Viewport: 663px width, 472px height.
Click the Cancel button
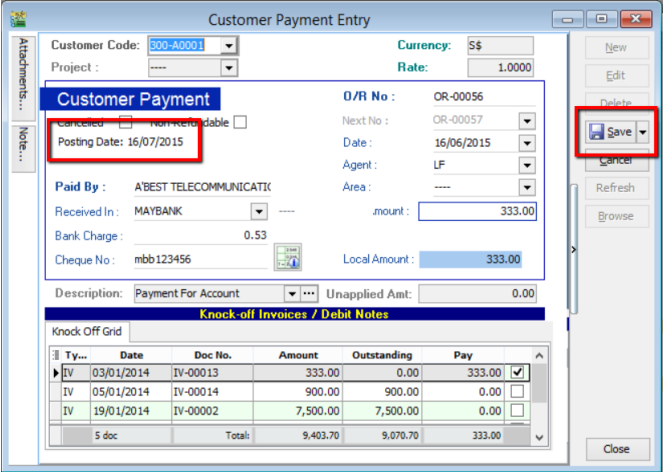pos(615,160)
